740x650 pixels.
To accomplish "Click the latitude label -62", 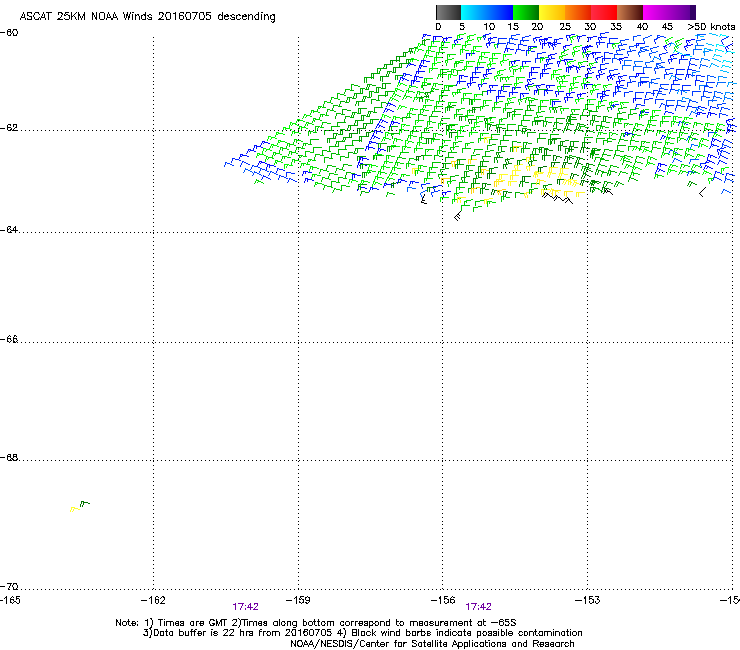I will pyautogui.click(x=9, y=128).
